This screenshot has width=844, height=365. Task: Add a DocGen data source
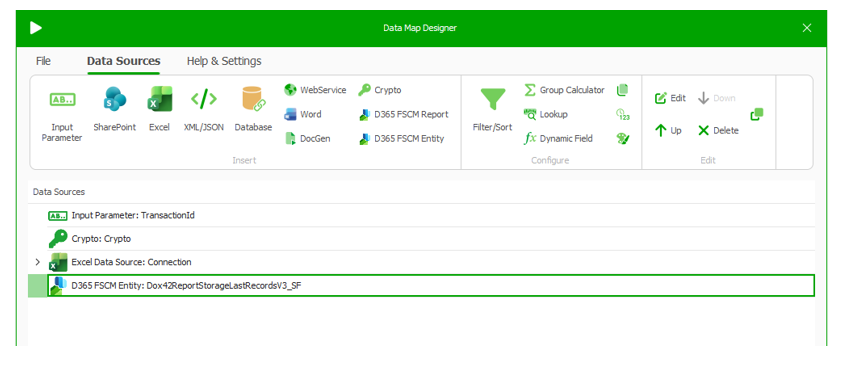(307, 138)
